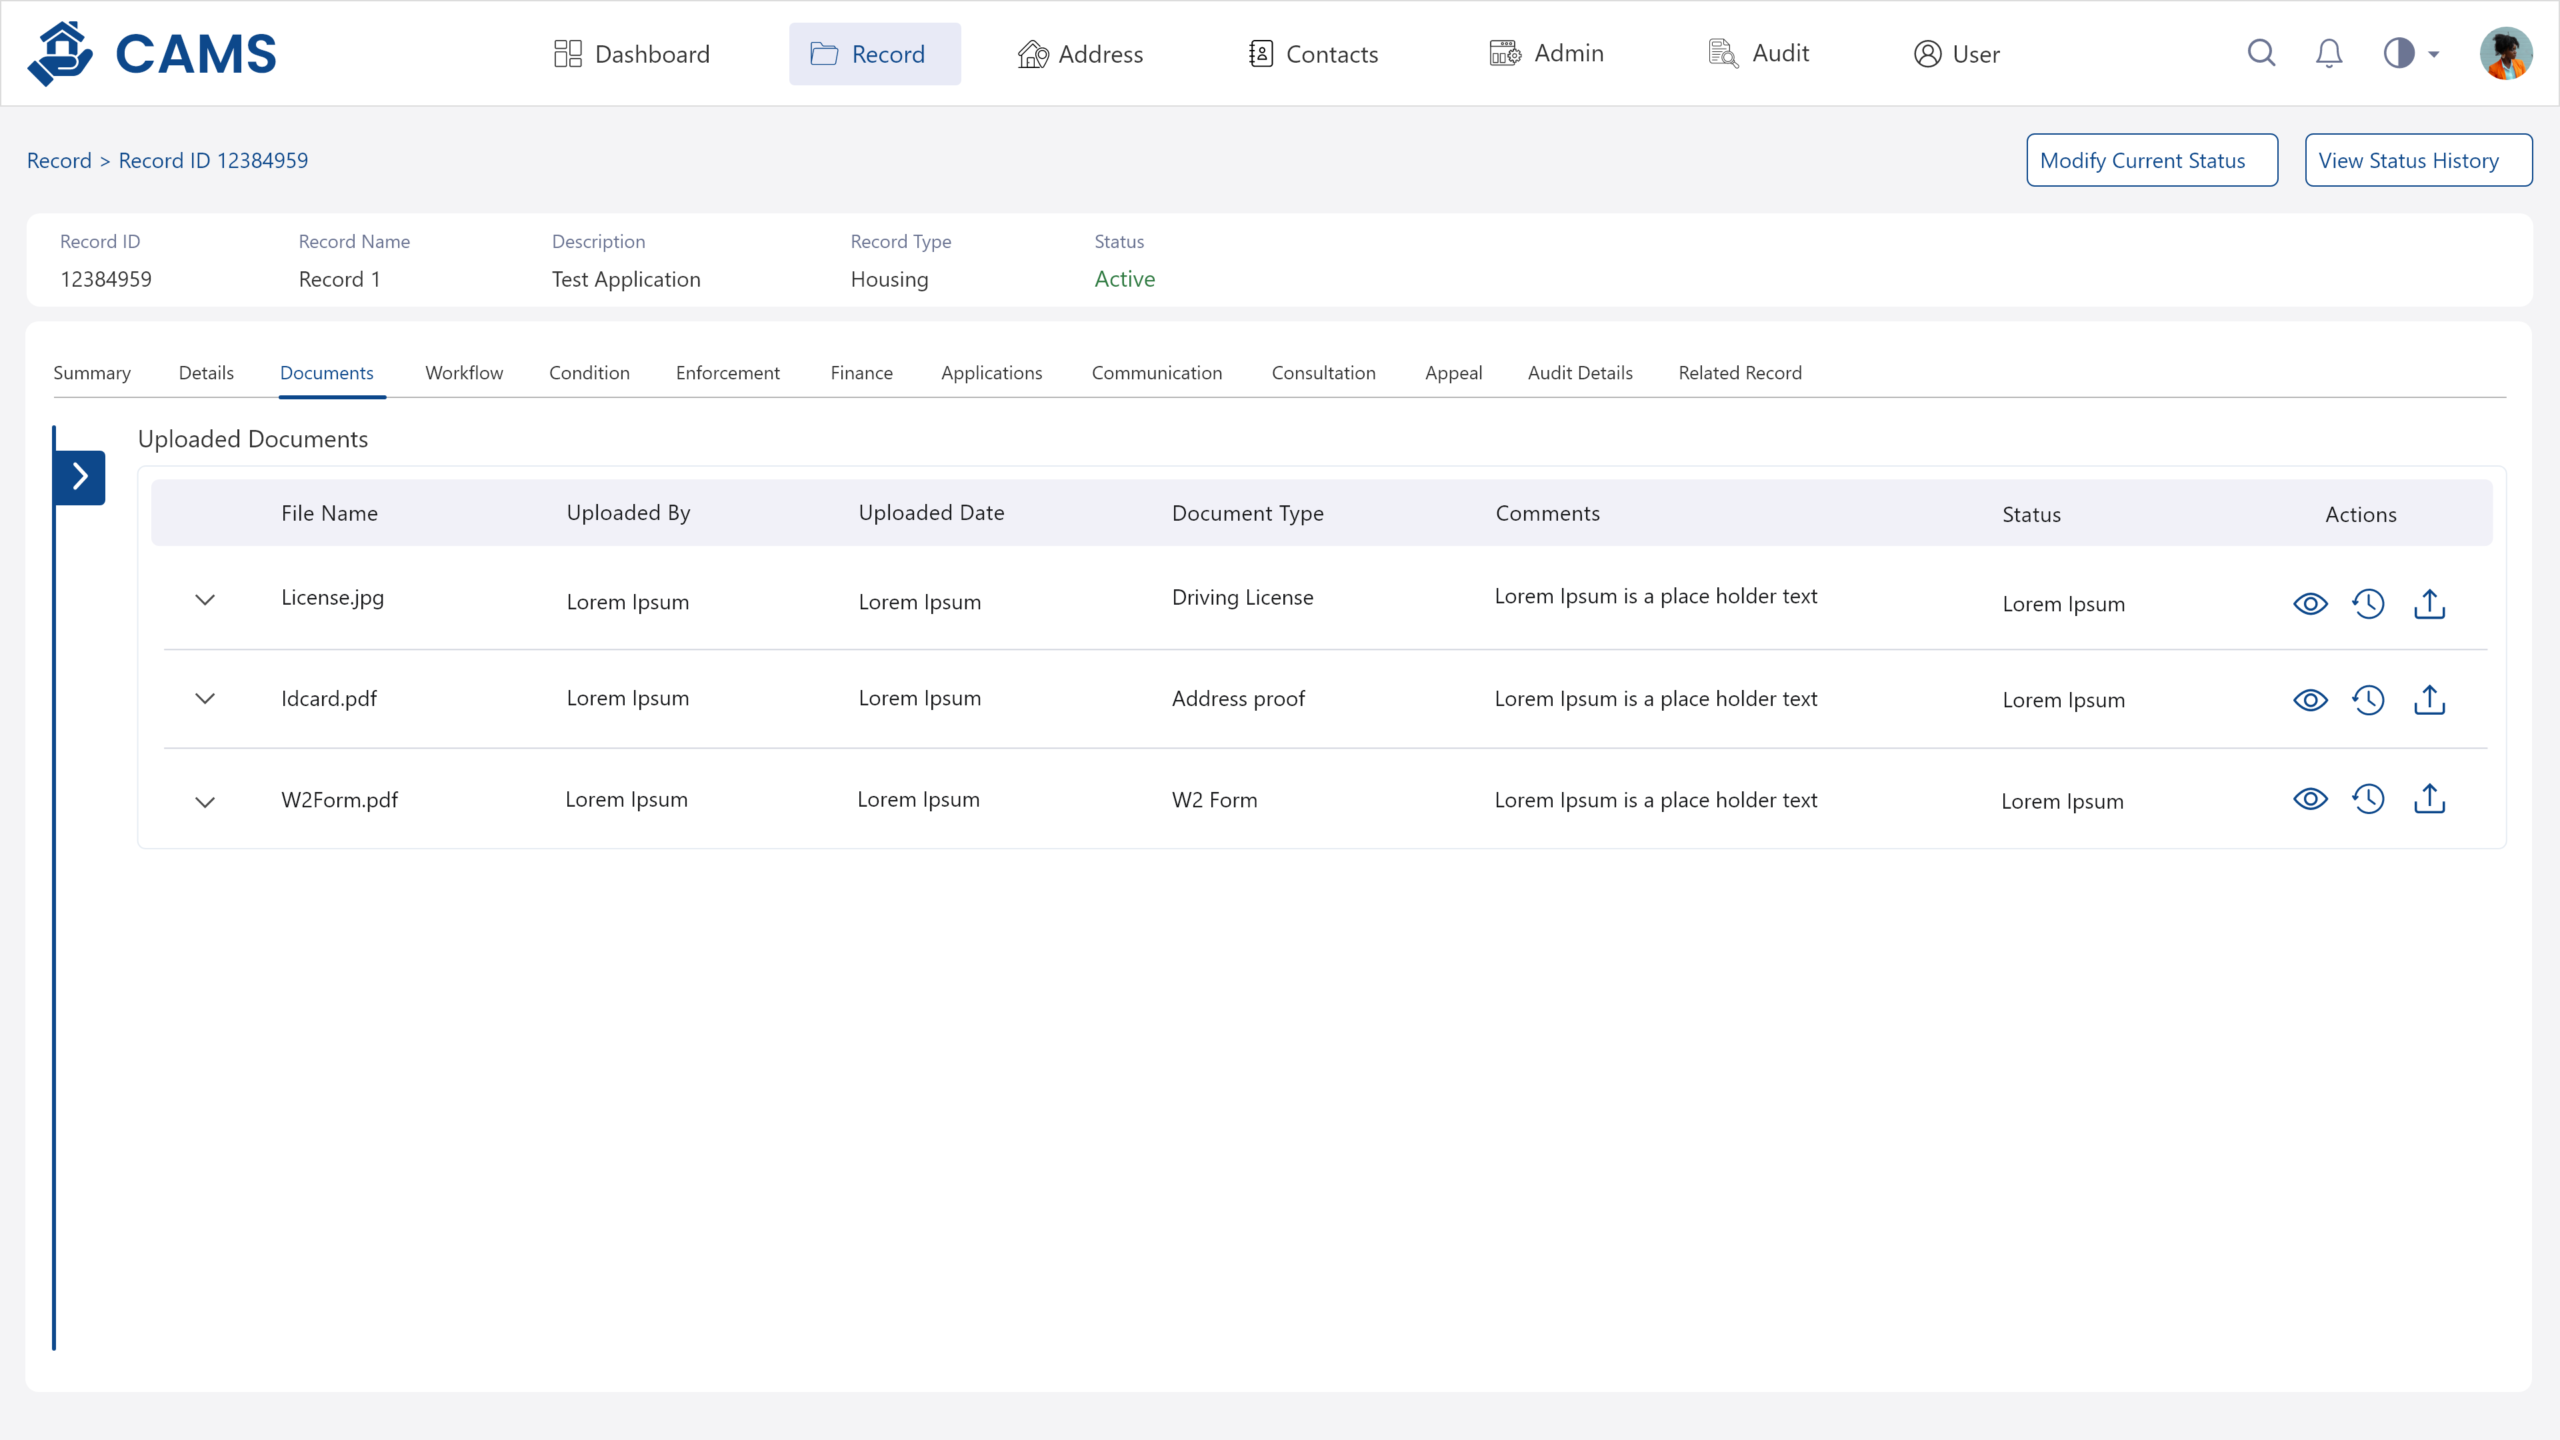Open the Audit Details tab

pyautogui.click(x=1580, y=373)
